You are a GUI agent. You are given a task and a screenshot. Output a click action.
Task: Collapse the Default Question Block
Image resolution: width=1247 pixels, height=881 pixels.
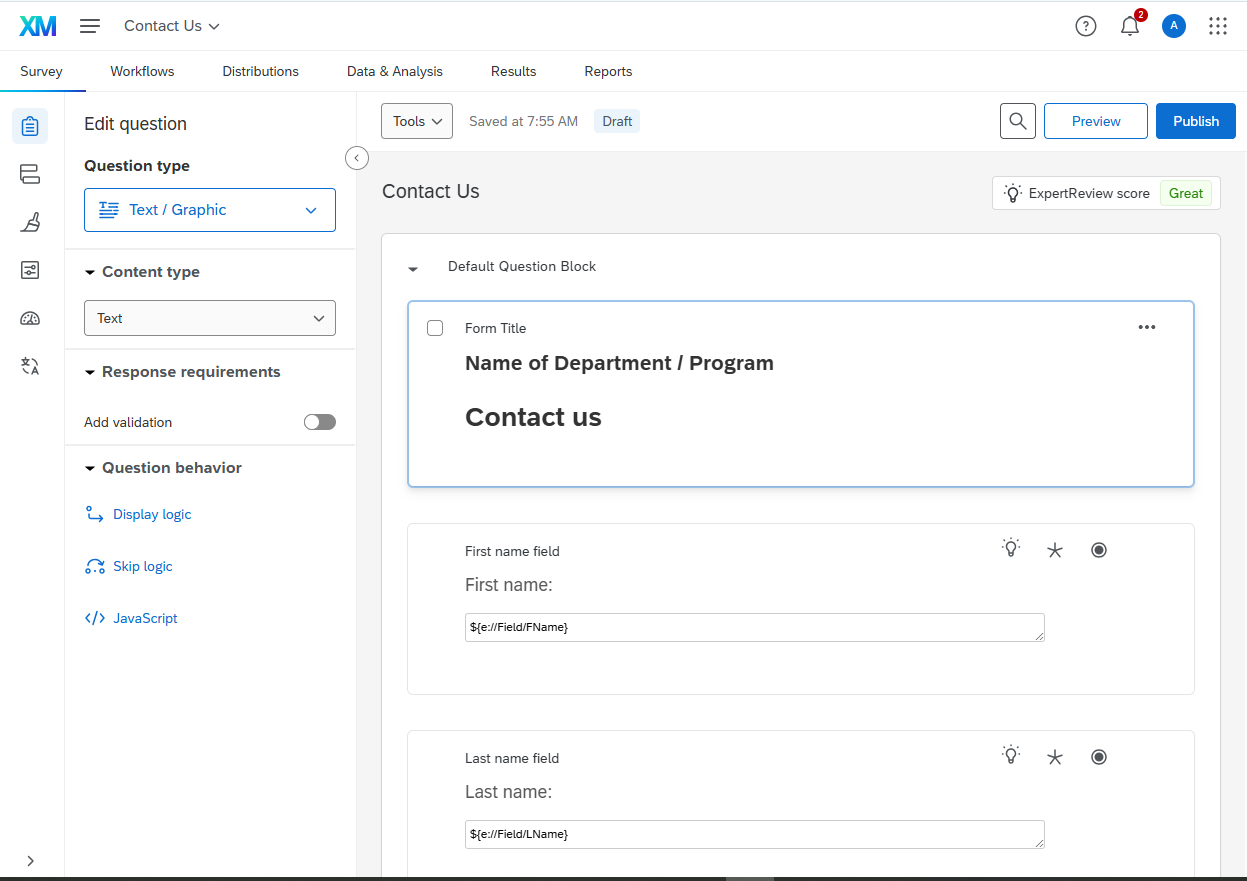413,268
